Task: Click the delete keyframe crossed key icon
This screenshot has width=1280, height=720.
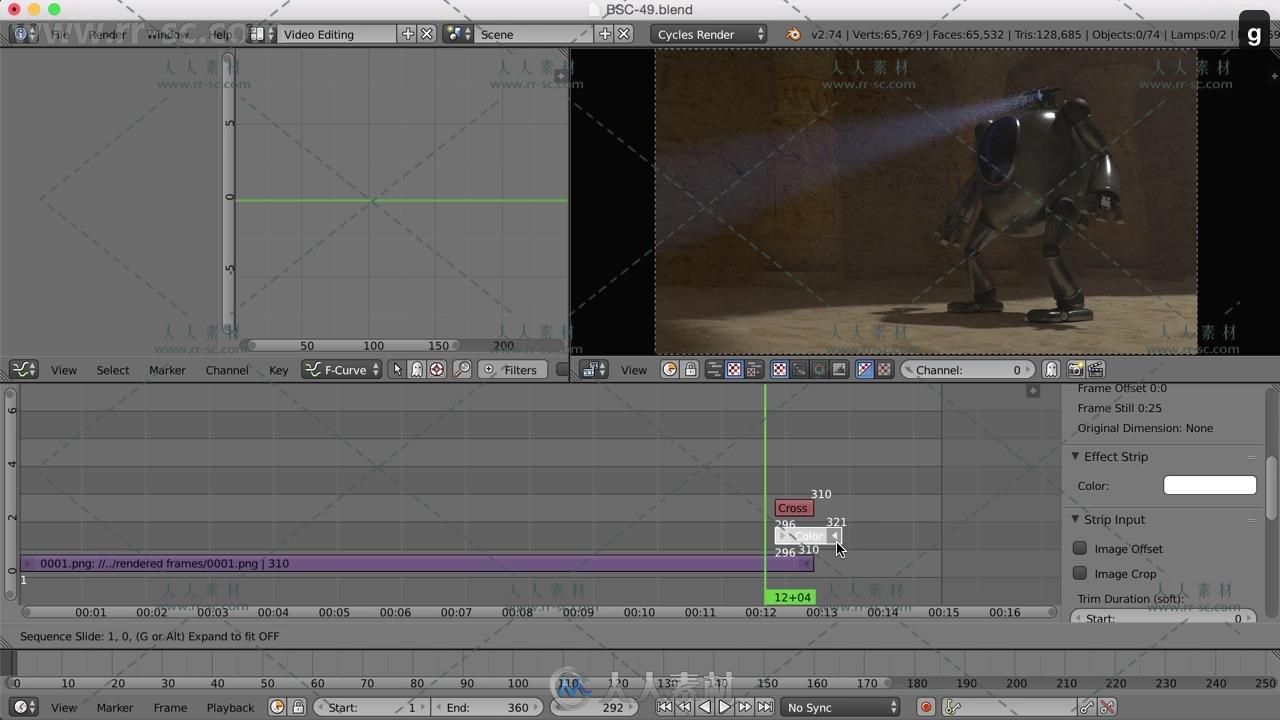Action: pos(1107,707)
